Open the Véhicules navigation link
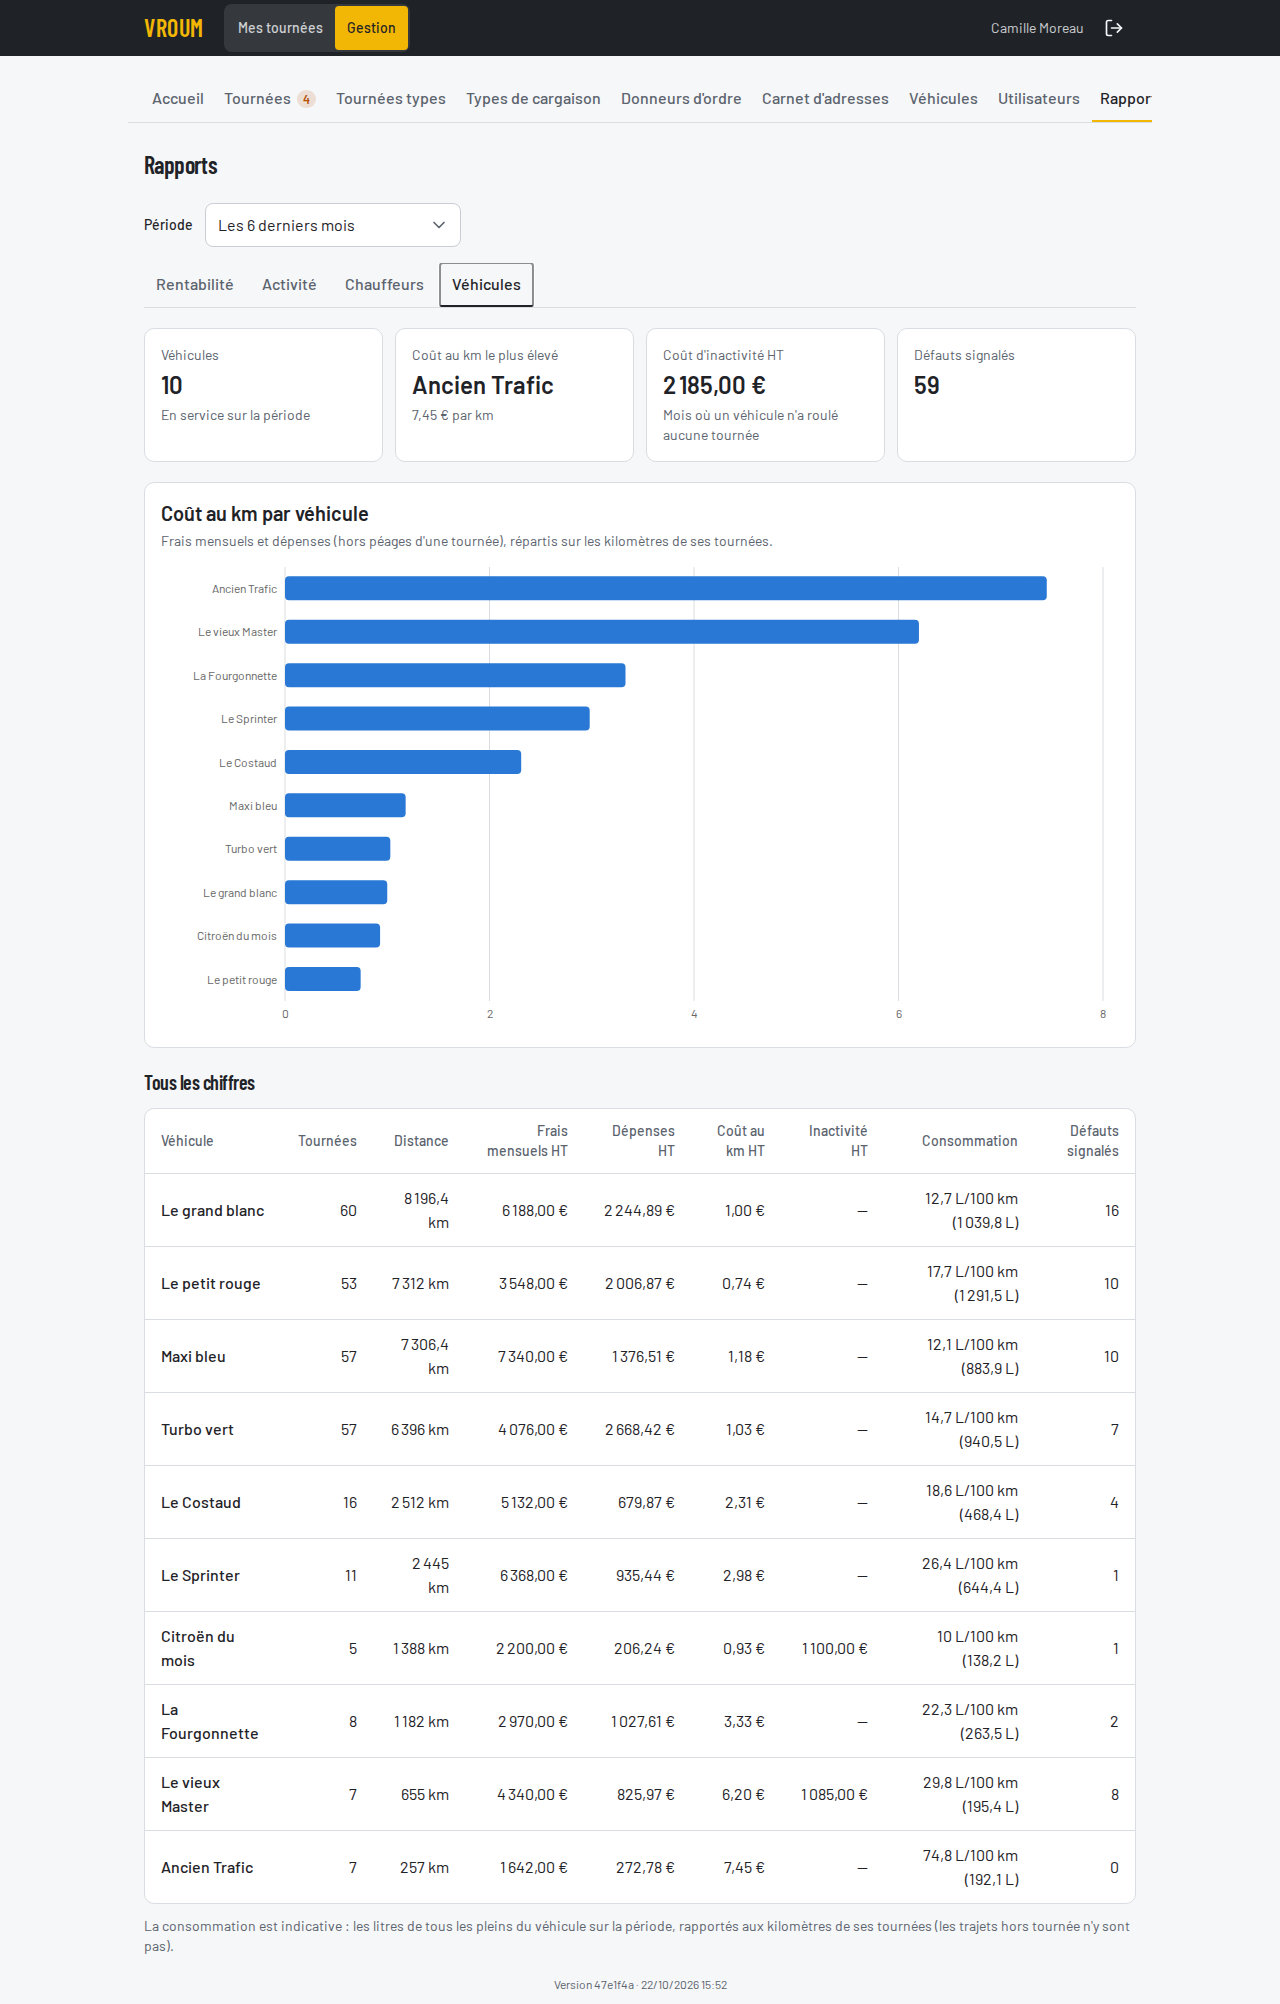 pos(943,99)
